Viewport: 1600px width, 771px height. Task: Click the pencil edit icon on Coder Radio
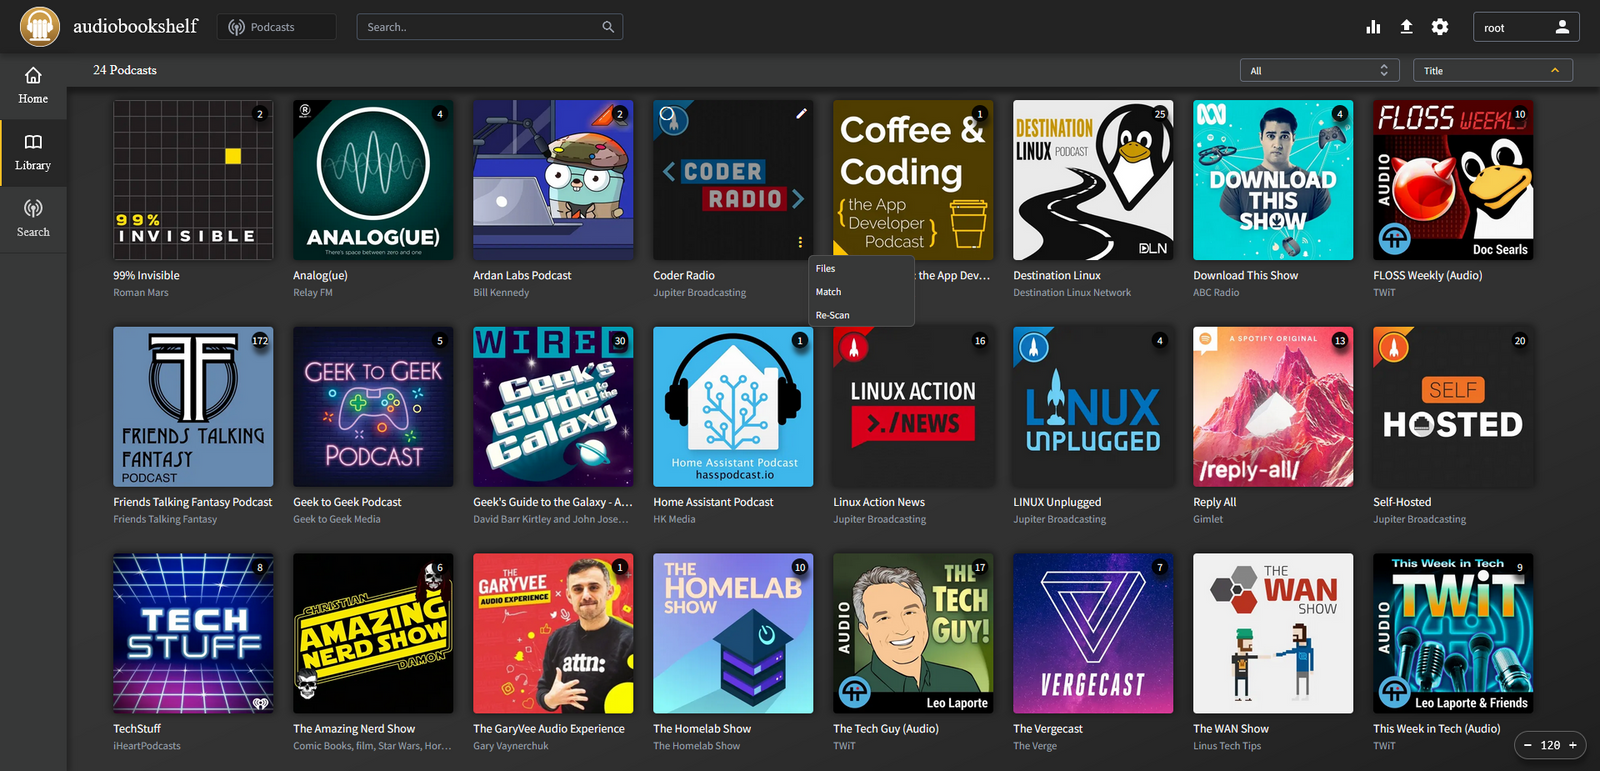click(801, 114)
